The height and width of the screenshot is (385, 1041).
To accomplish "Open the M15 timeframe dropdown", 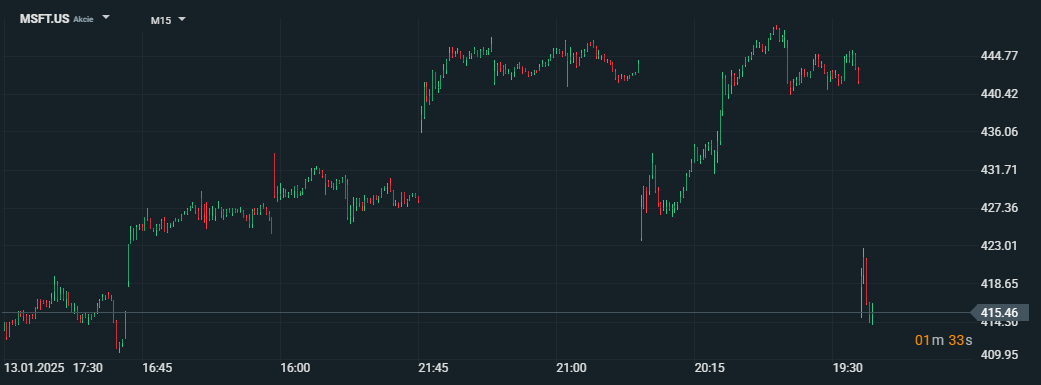I will point(182,19).
